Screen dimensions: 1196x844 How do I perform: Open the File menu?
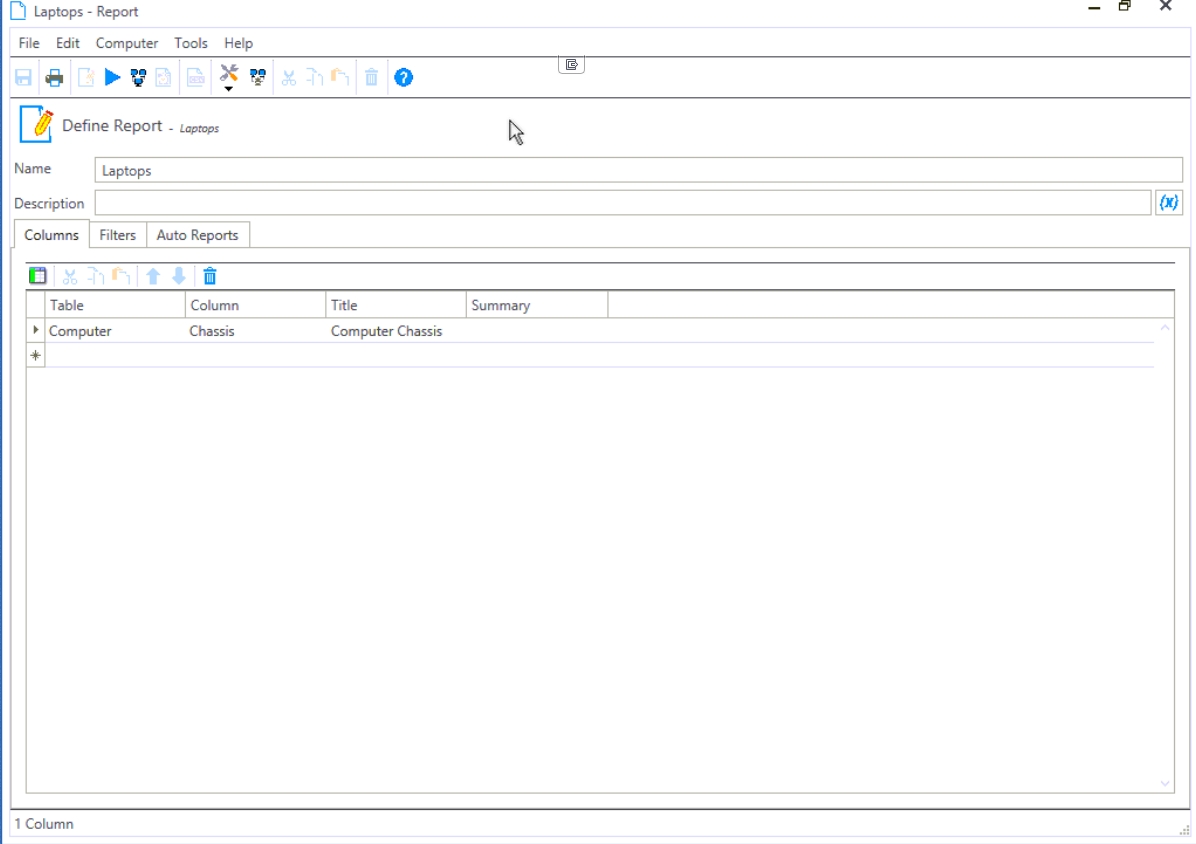(29, 43)
